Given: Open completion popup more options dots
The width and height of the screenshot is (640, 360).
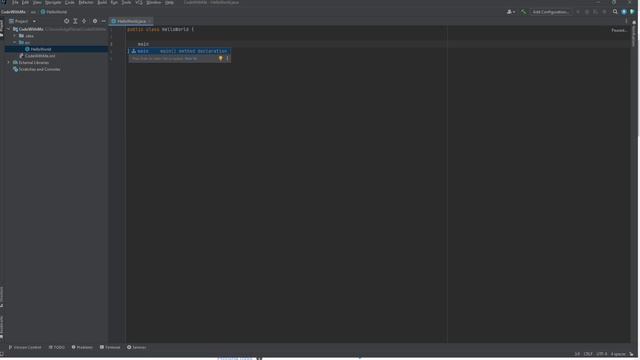Looking at the screenshot, I should pos(228,58).
